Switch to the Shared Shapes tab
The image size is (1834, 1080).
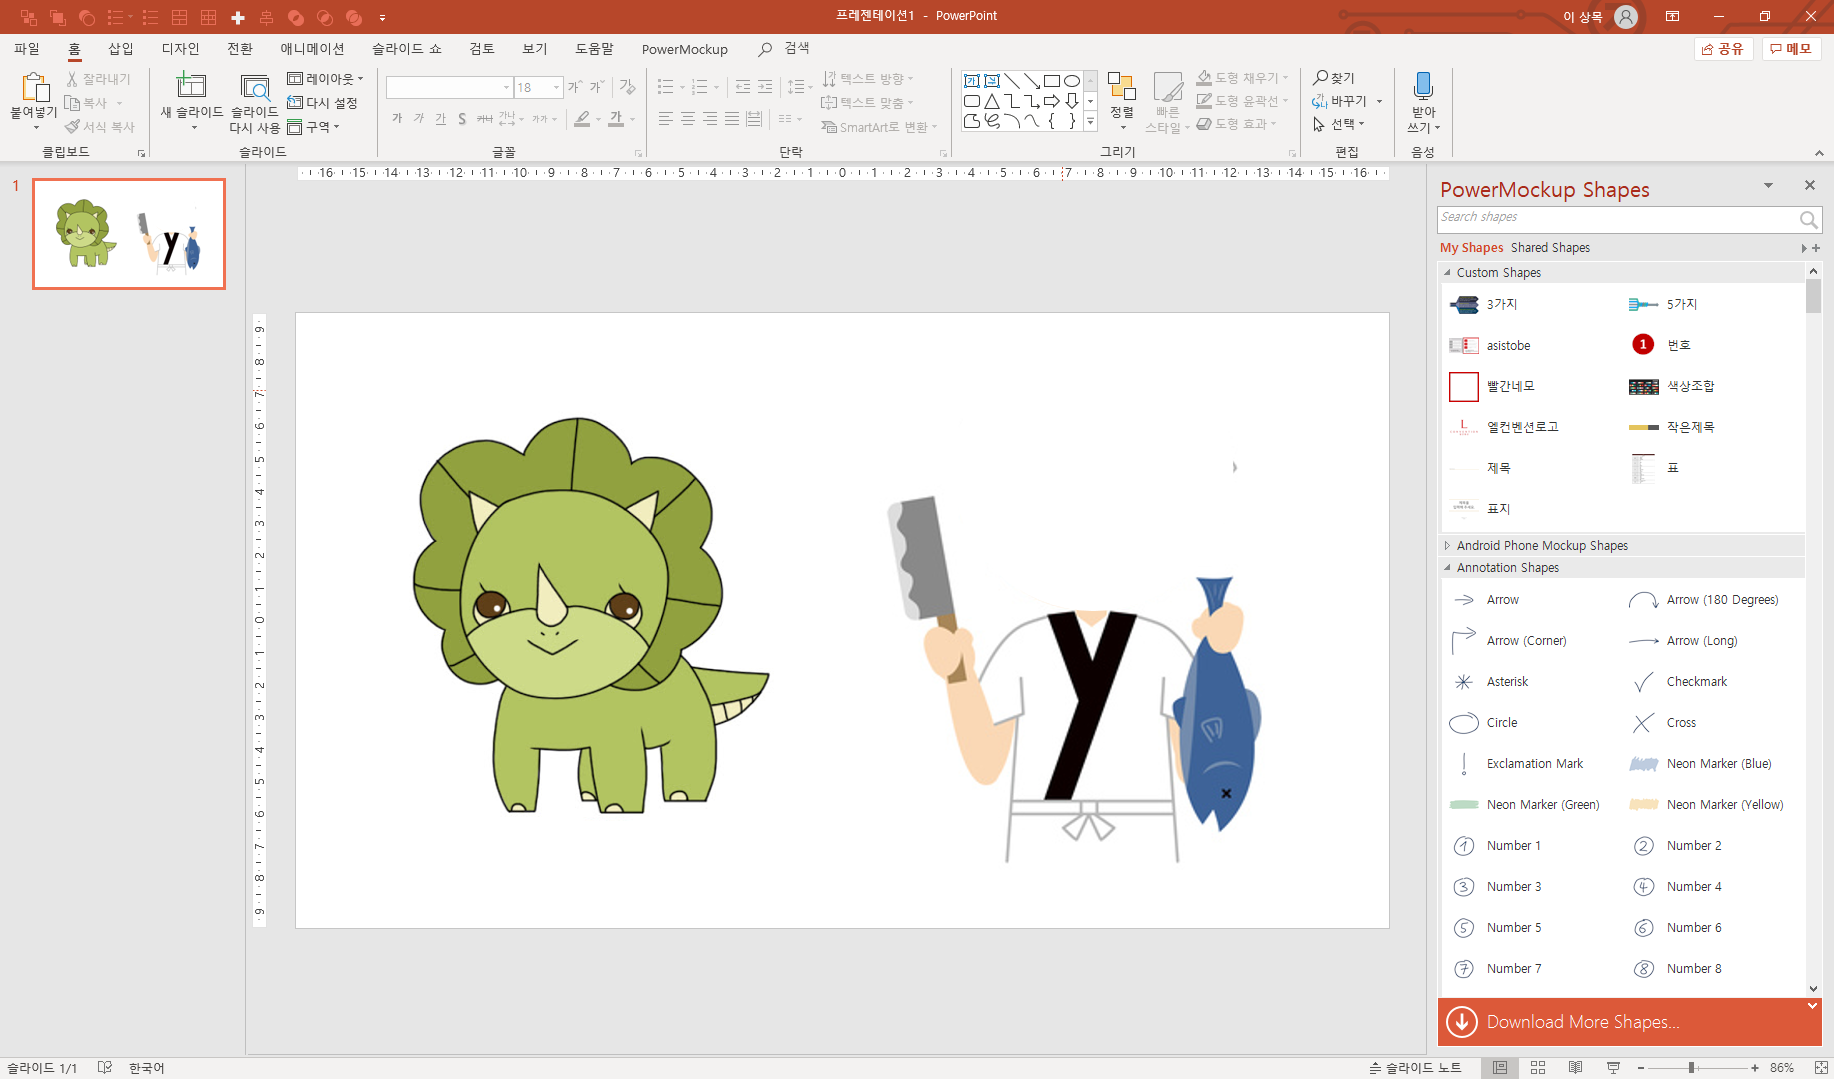(x=1550, y=247)
